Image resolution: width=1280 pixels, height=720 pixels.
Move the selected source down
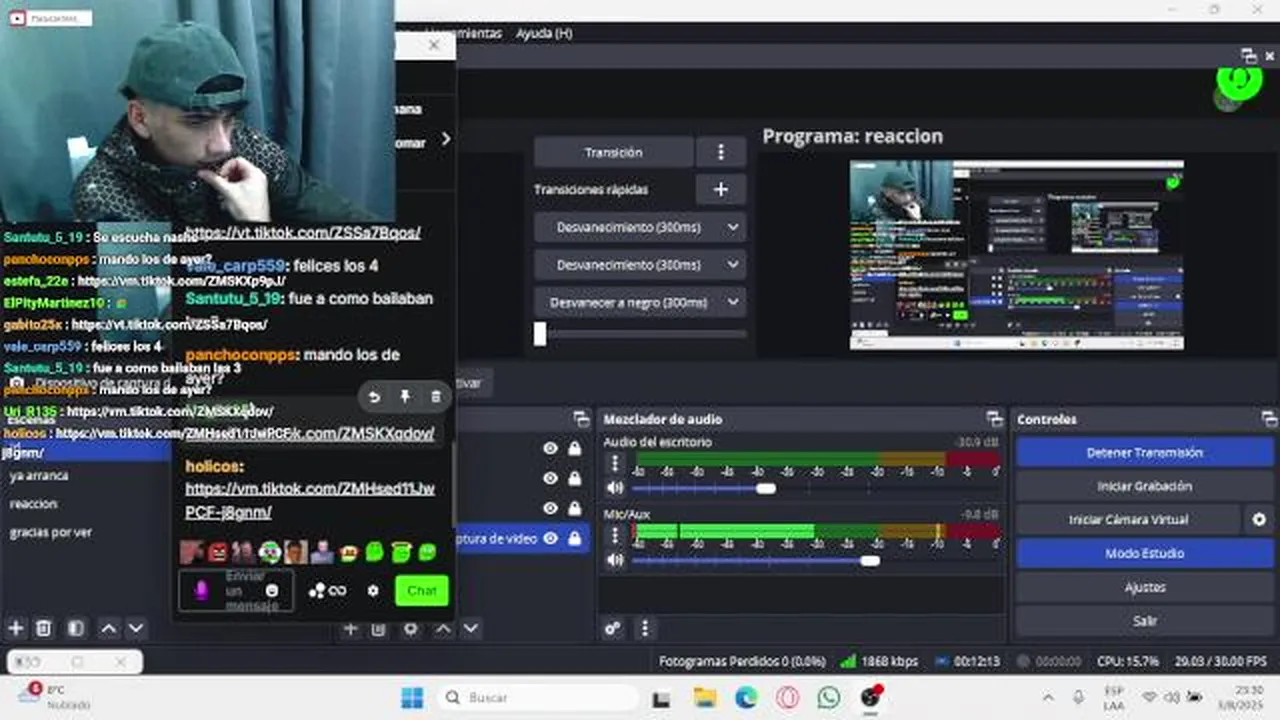pyautogui.click(x=470, y=628)
